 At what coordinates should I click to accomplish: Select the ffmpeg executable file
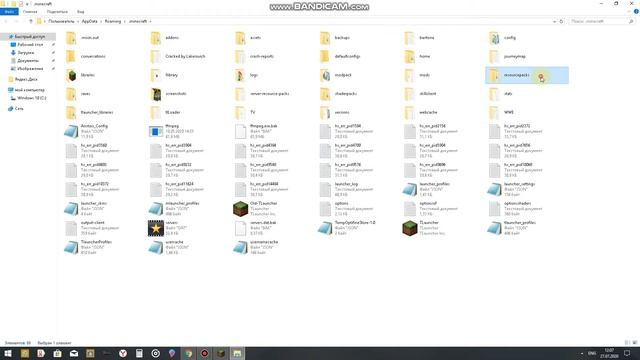point(171,131)
